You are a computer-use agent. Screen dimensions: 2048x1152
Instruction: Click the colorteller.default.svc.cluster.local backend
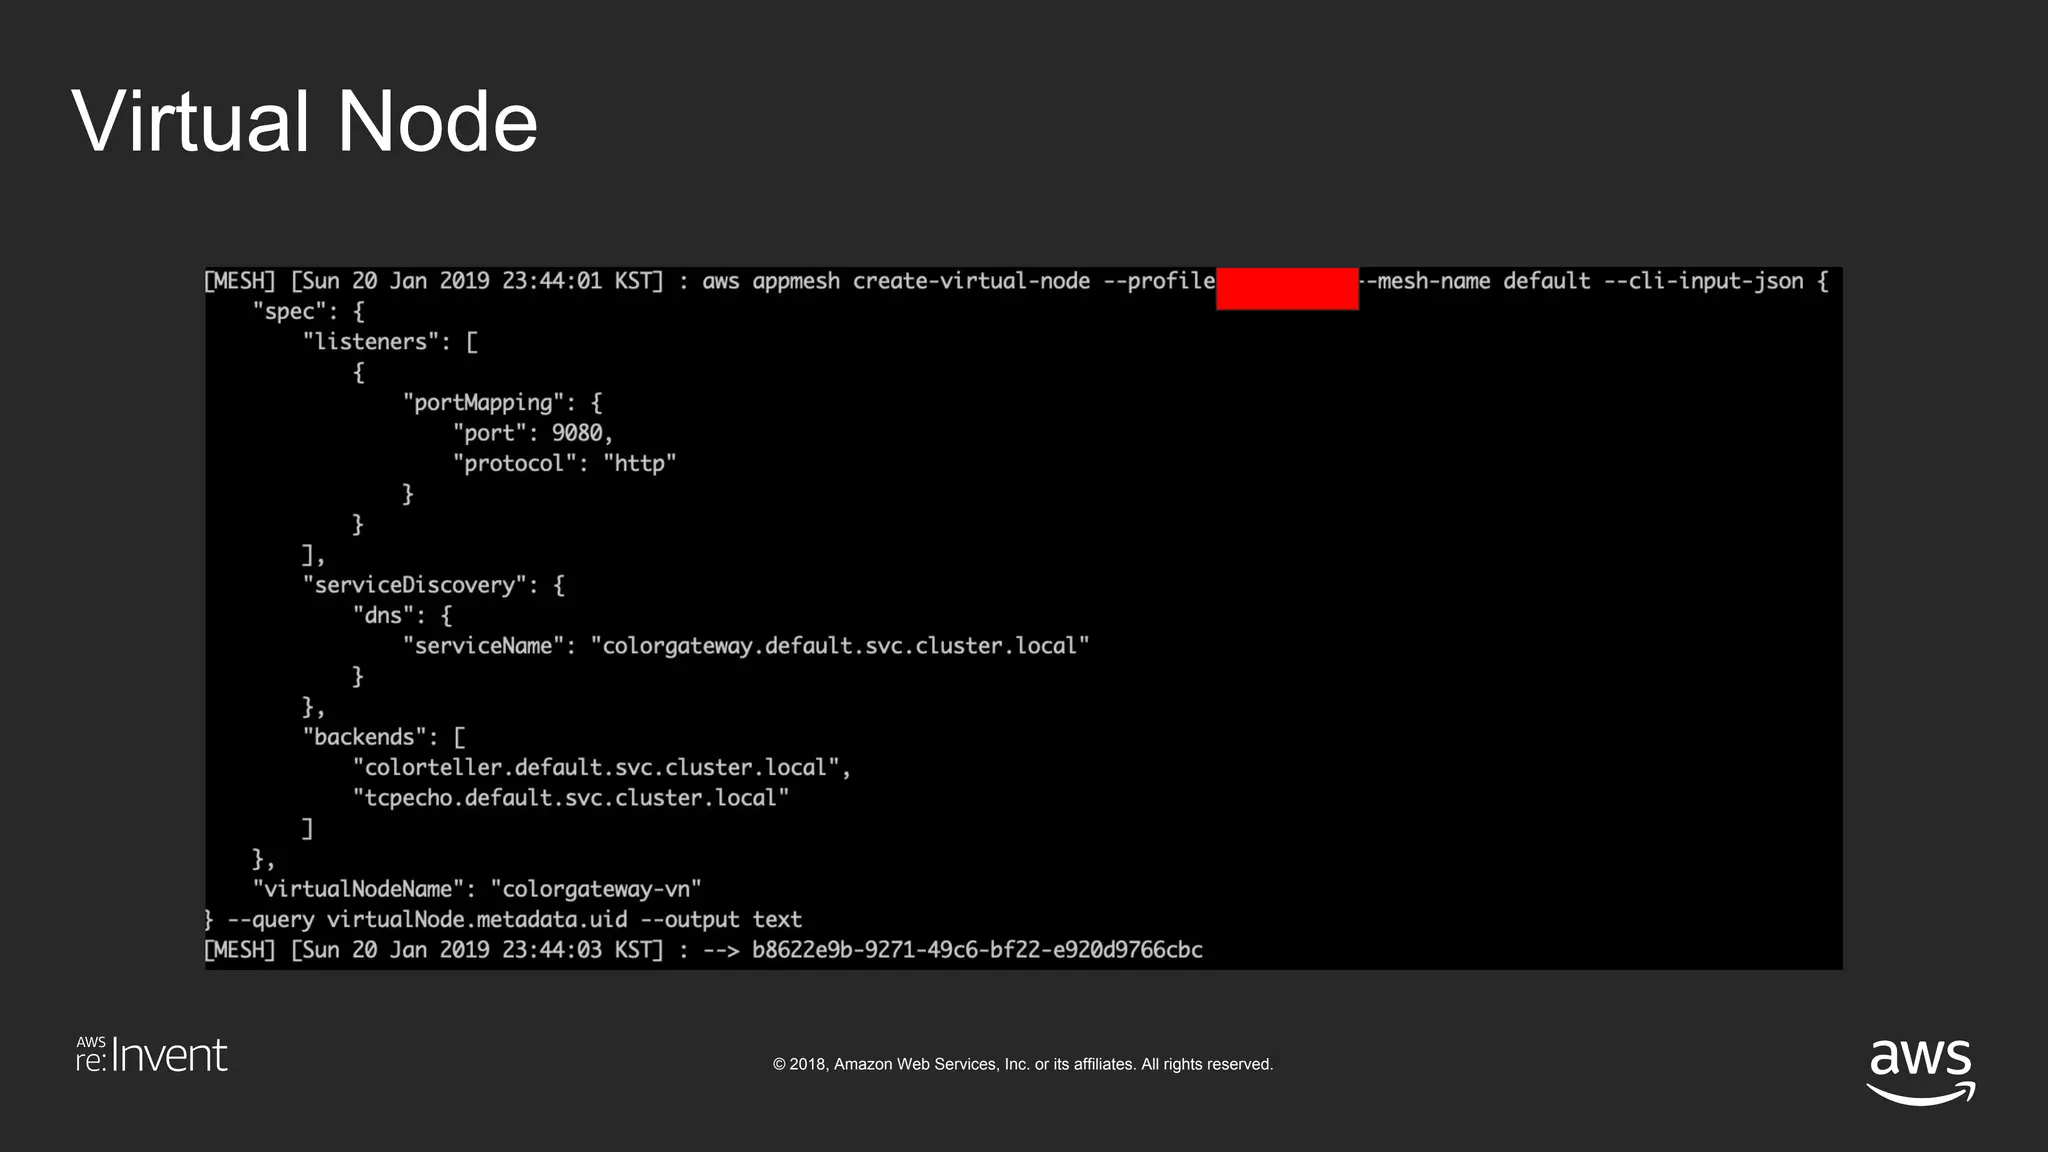596,768
